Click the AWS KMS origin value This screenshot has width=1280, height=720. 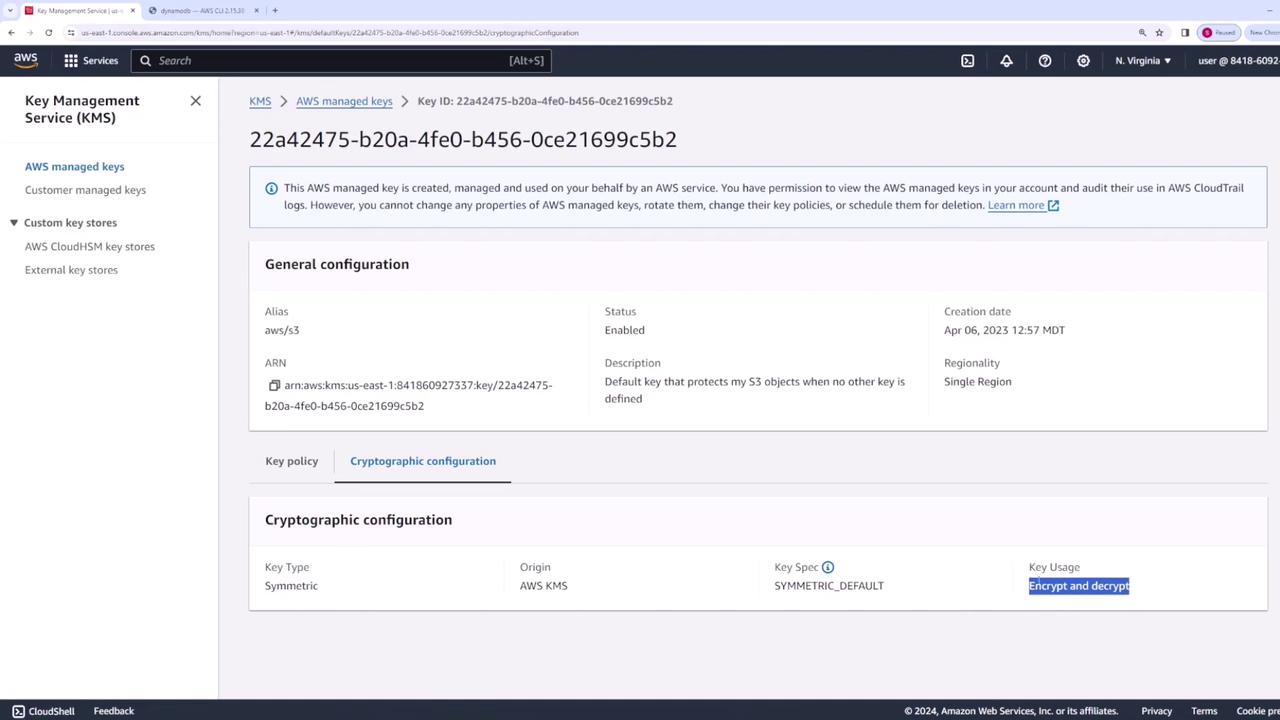(543, 586)
